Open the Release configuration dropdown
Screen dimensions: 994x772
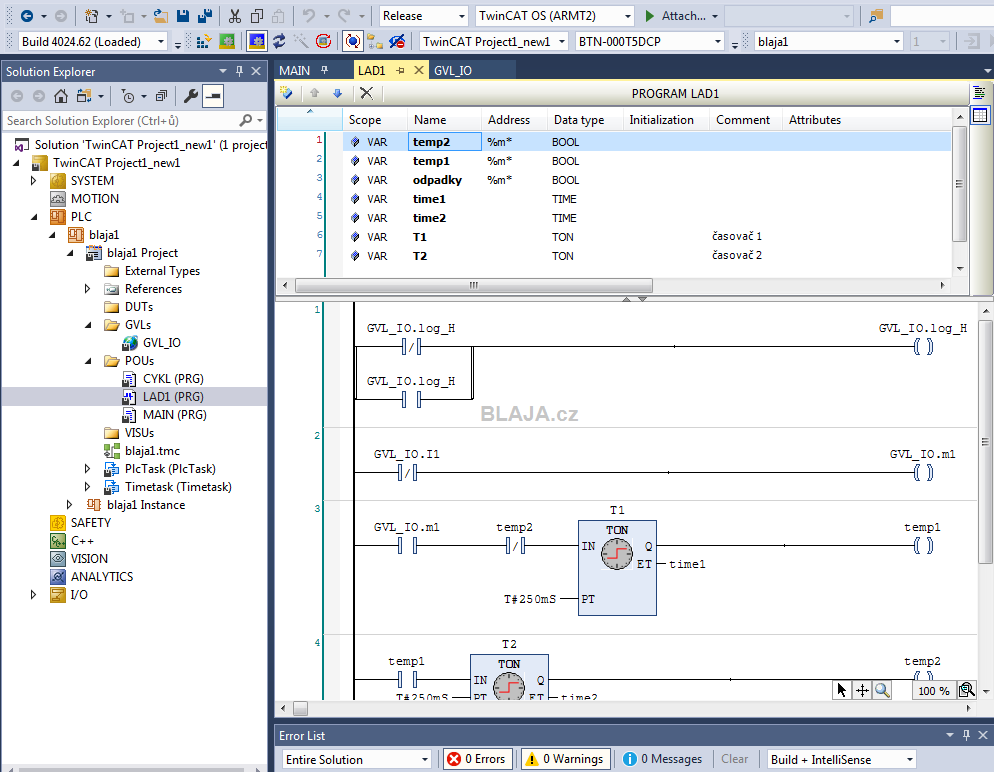[462, 16]
